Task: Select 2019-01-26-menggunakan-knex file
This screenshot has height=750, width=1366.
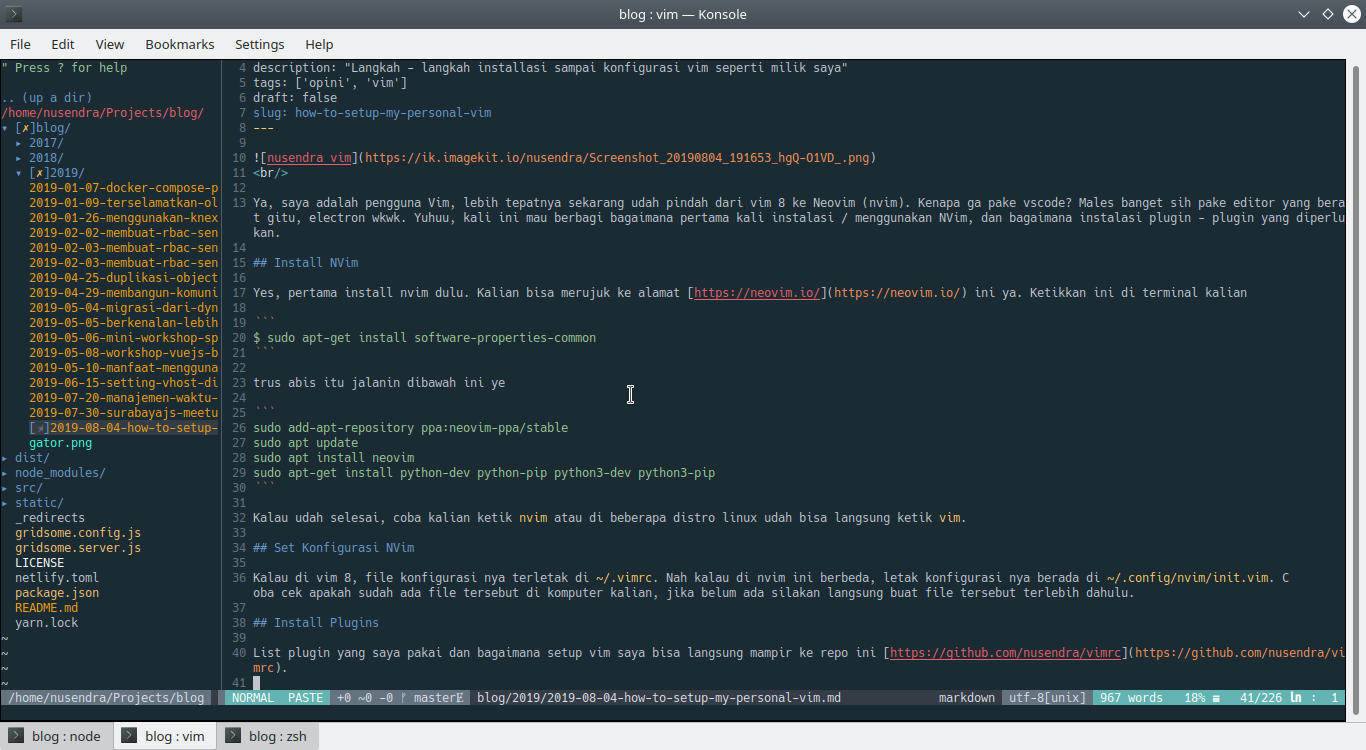Action: coord(124,218)
